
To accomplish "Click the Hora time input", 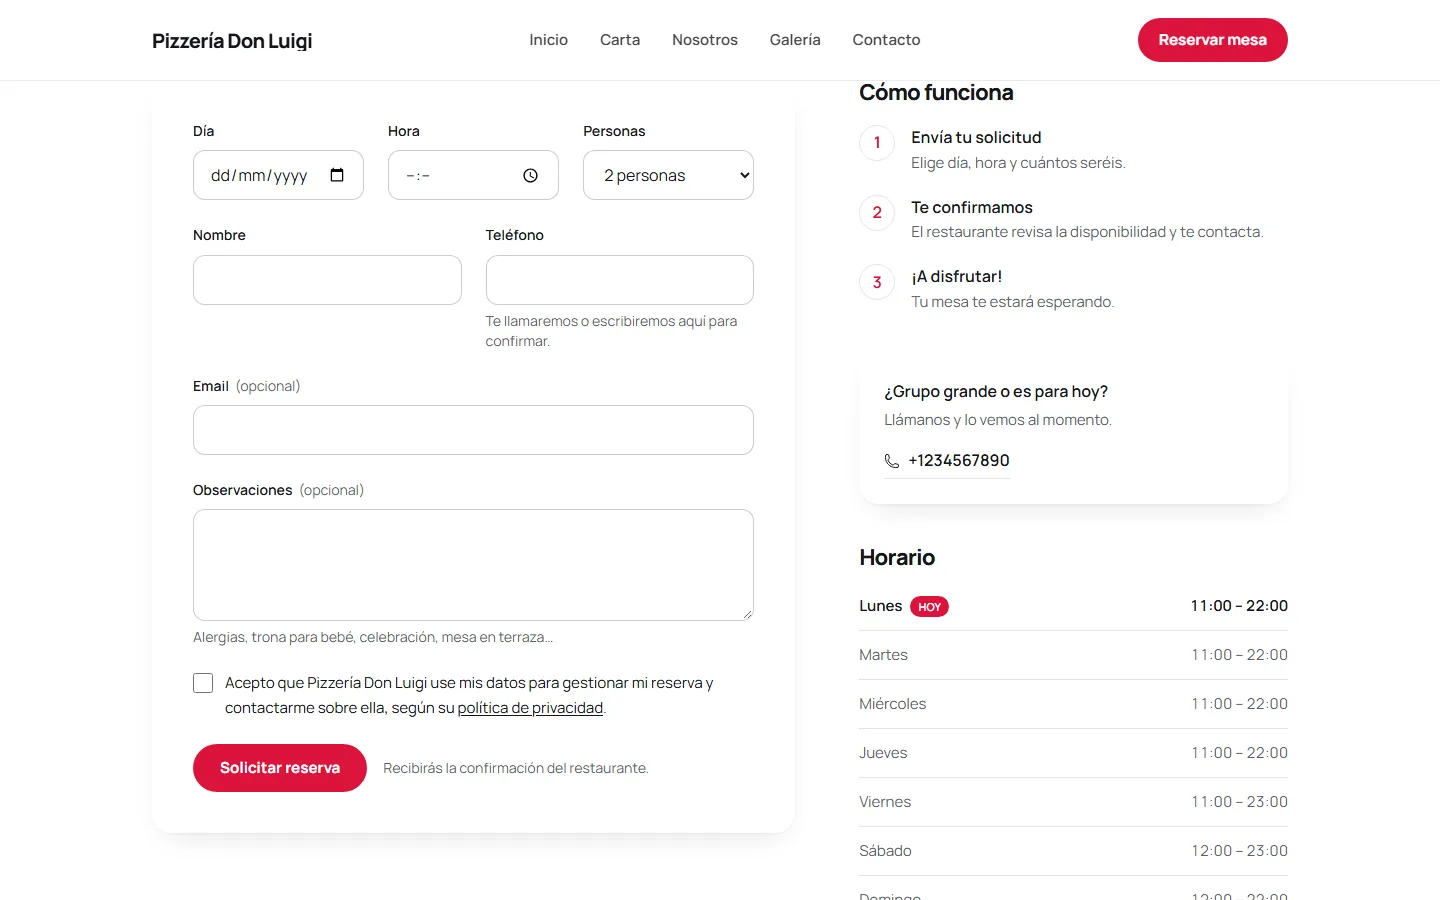I will coord(473,175).
